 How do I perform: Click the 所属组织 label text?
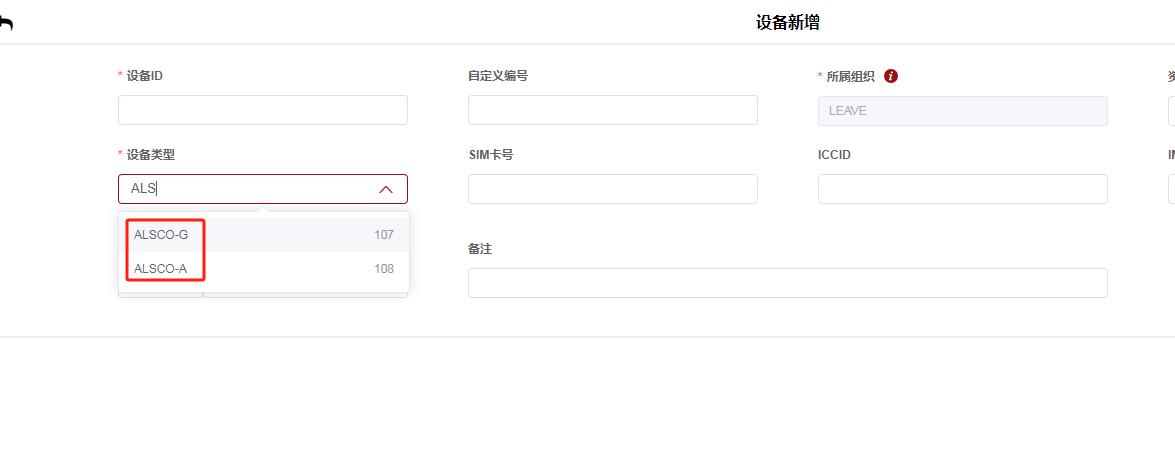(850, 75)
